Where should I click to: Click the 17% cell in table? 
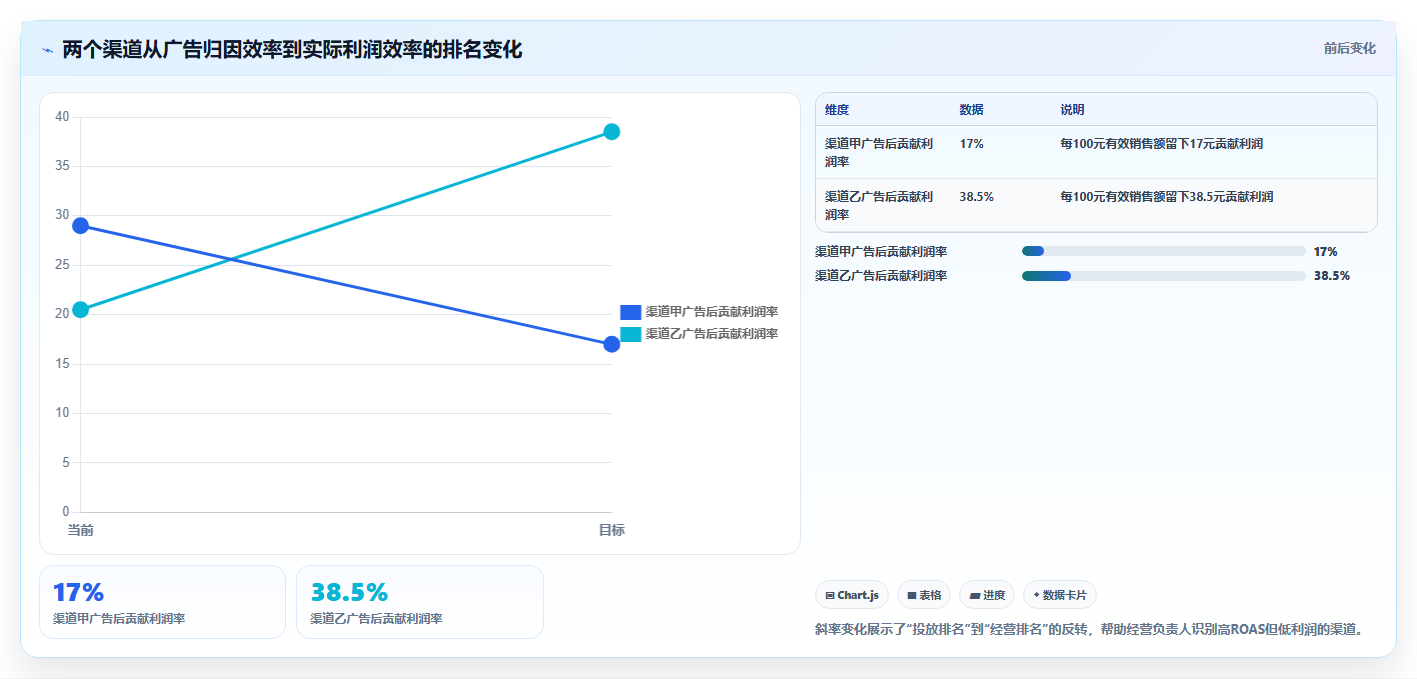(x=971, y=144)
